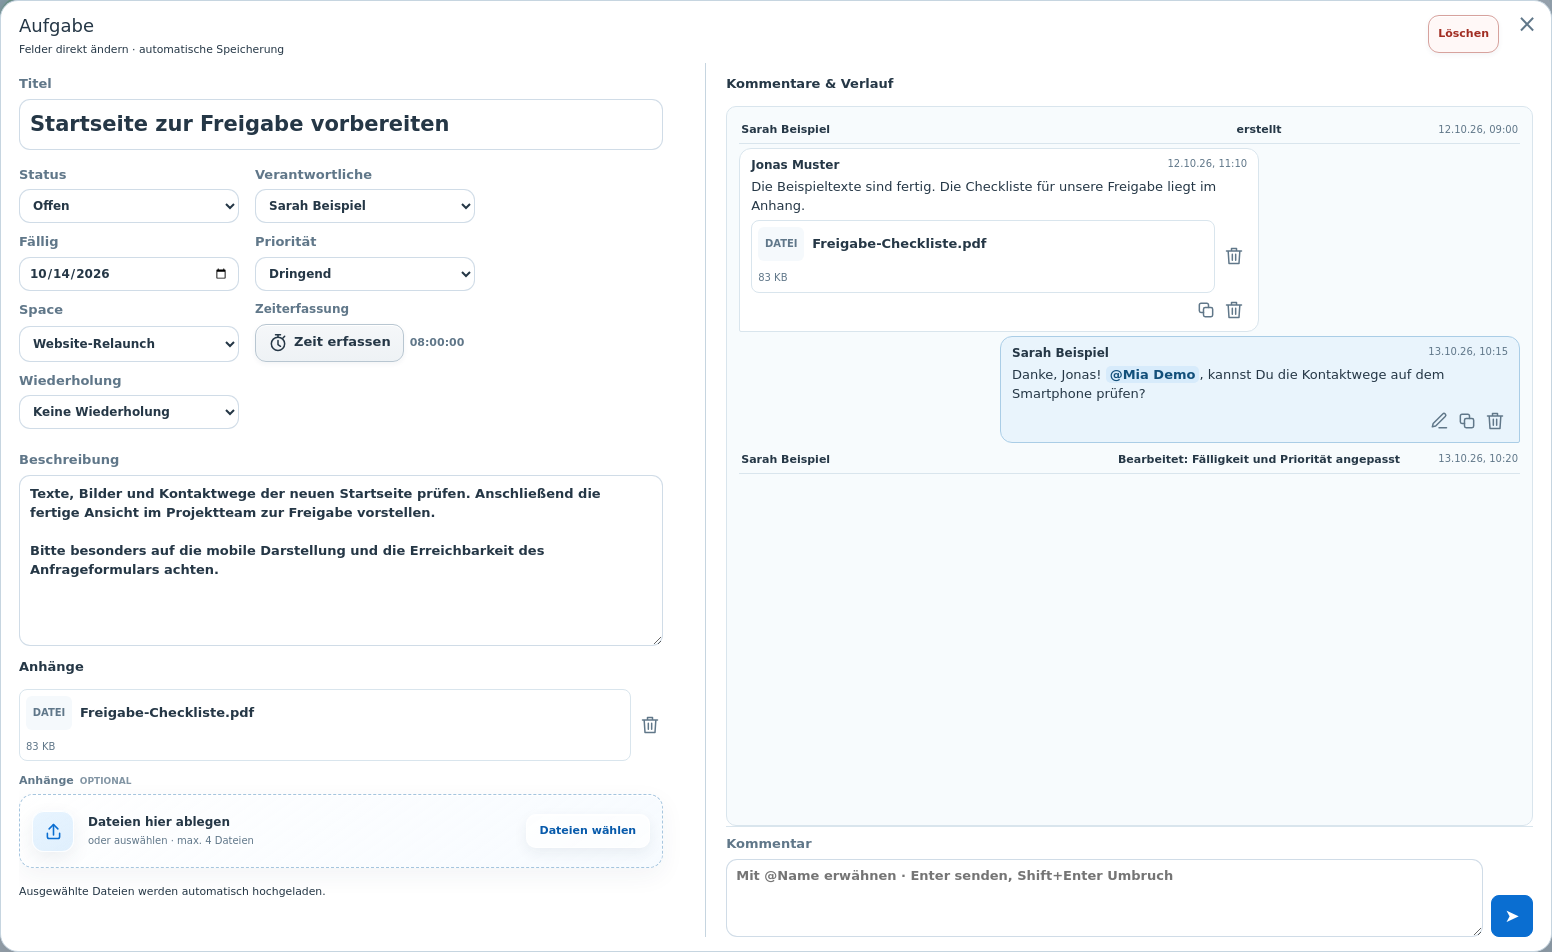Delete Sarah Beispiel's comment about Kontaktwege
This screenshot has height=952, width=1552.
coord(1495,421)
